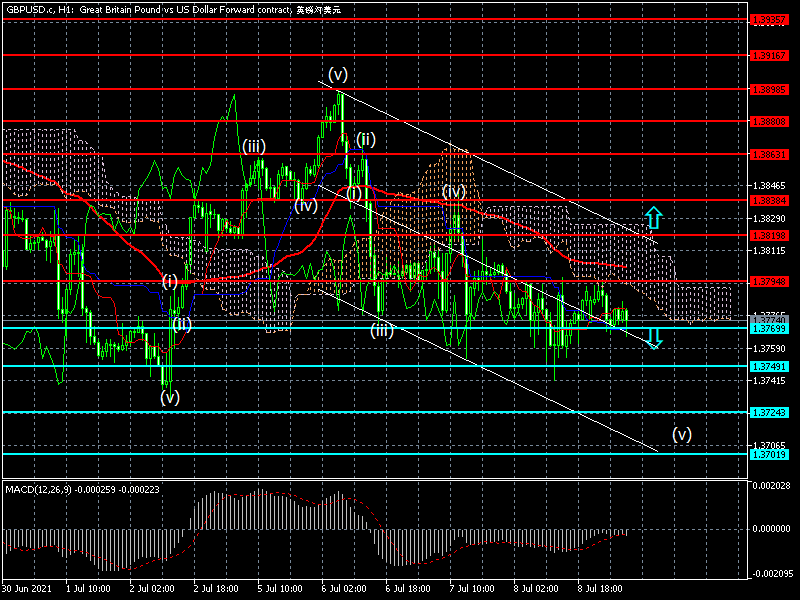Select the projected (v) wave label at bottom right

click(681, 434)
